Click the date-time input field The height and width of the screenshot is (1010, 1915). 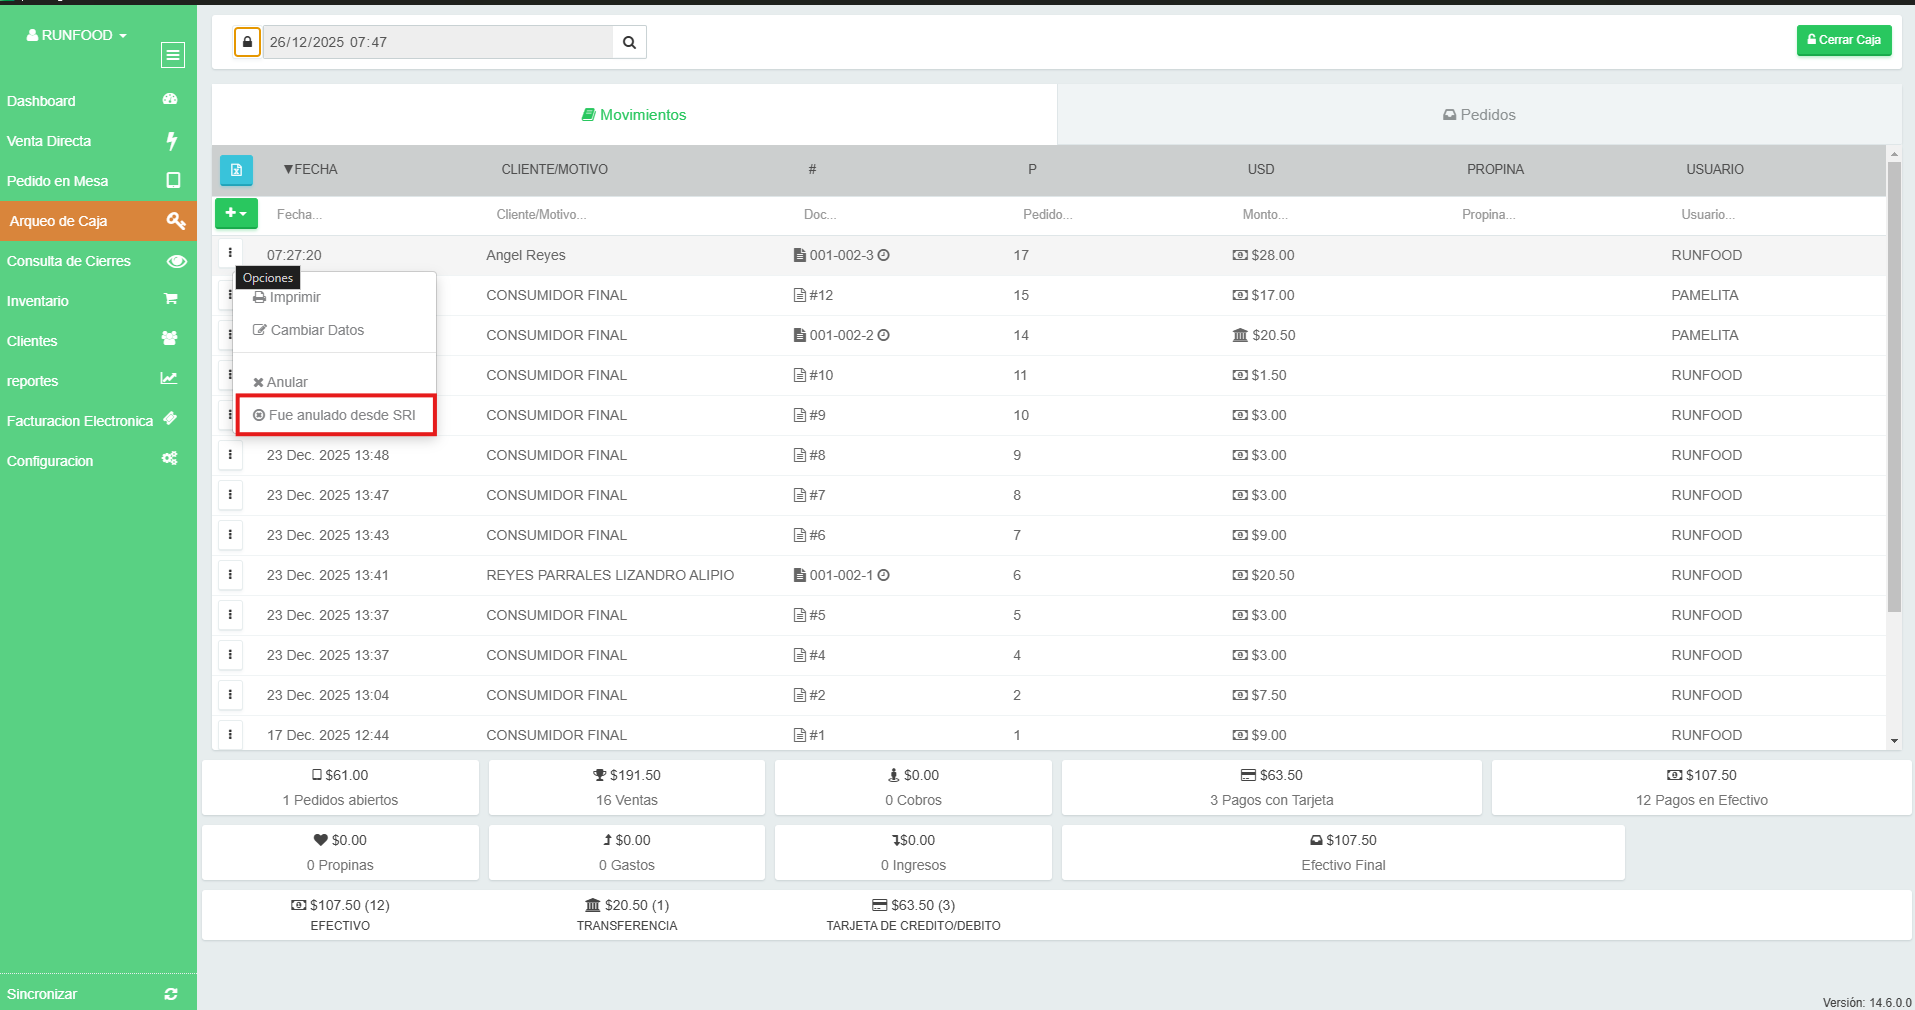pyautogui.click(x=437, y=42)
